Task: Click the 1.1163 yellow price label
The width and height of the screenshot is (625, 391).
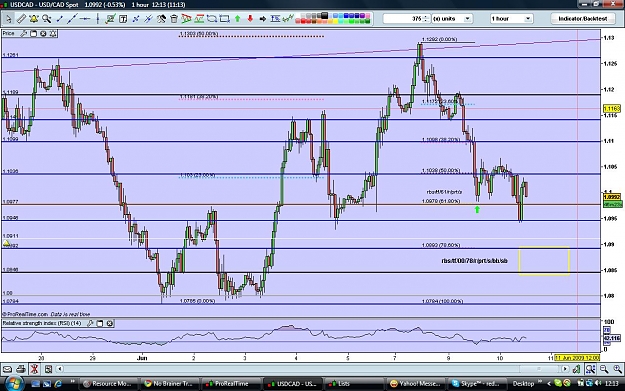Action: (x=612, y=108)
